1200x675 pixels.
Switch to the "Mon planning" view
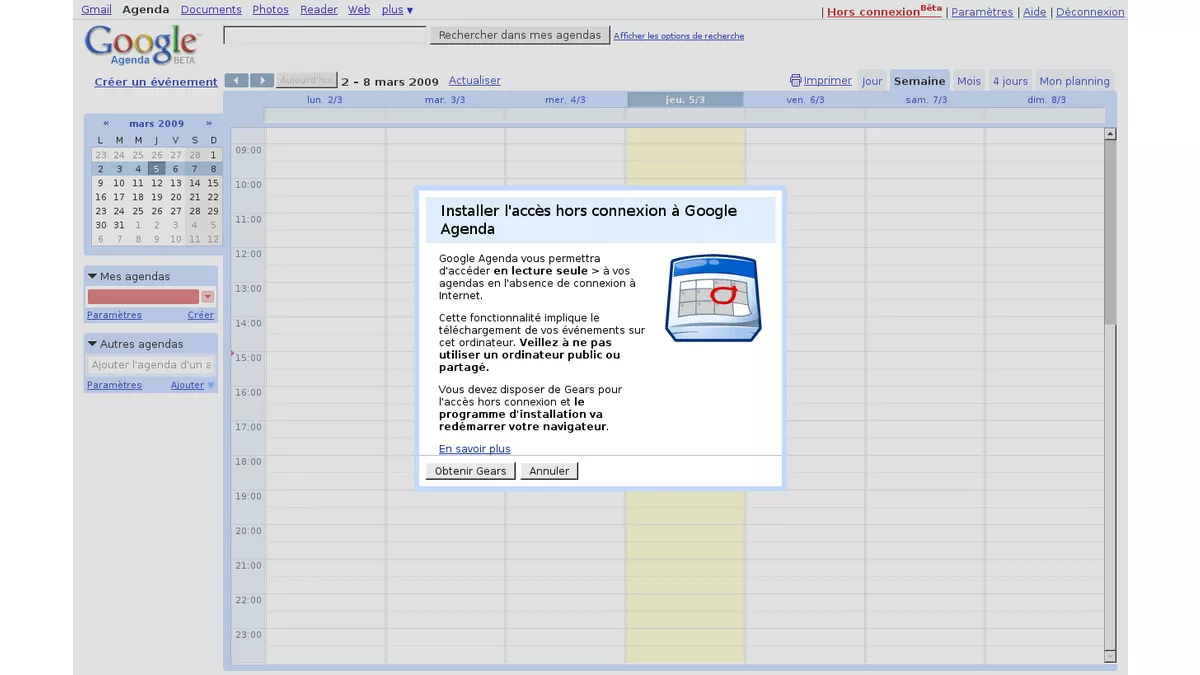pos(1074,80)
